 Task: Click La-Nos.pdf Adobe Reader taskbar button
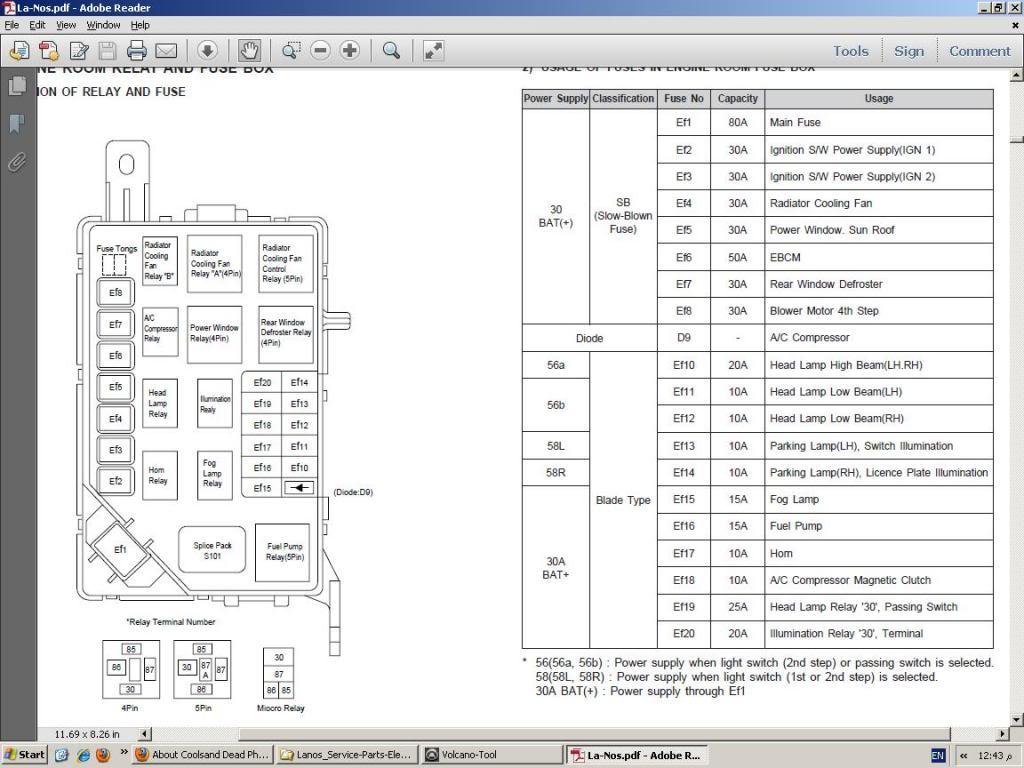click(636, 755)
